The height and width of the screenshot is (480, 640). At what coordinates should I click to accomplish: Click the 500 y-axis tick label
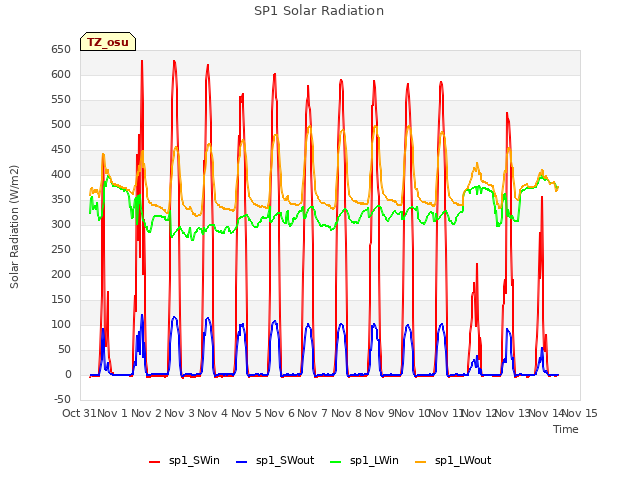click(61, 124)
